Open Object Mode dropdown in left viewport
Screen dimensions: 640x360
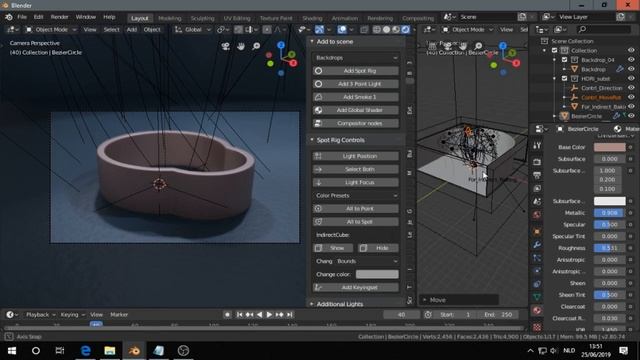51,29
